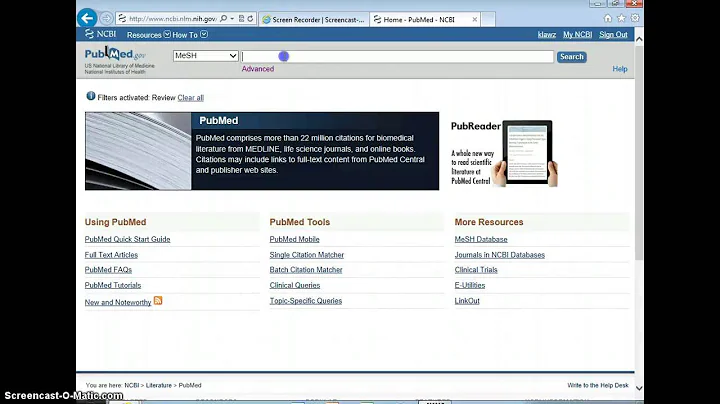Click the PubMed banner book image

pyautogui.click(x=138, y=151)
